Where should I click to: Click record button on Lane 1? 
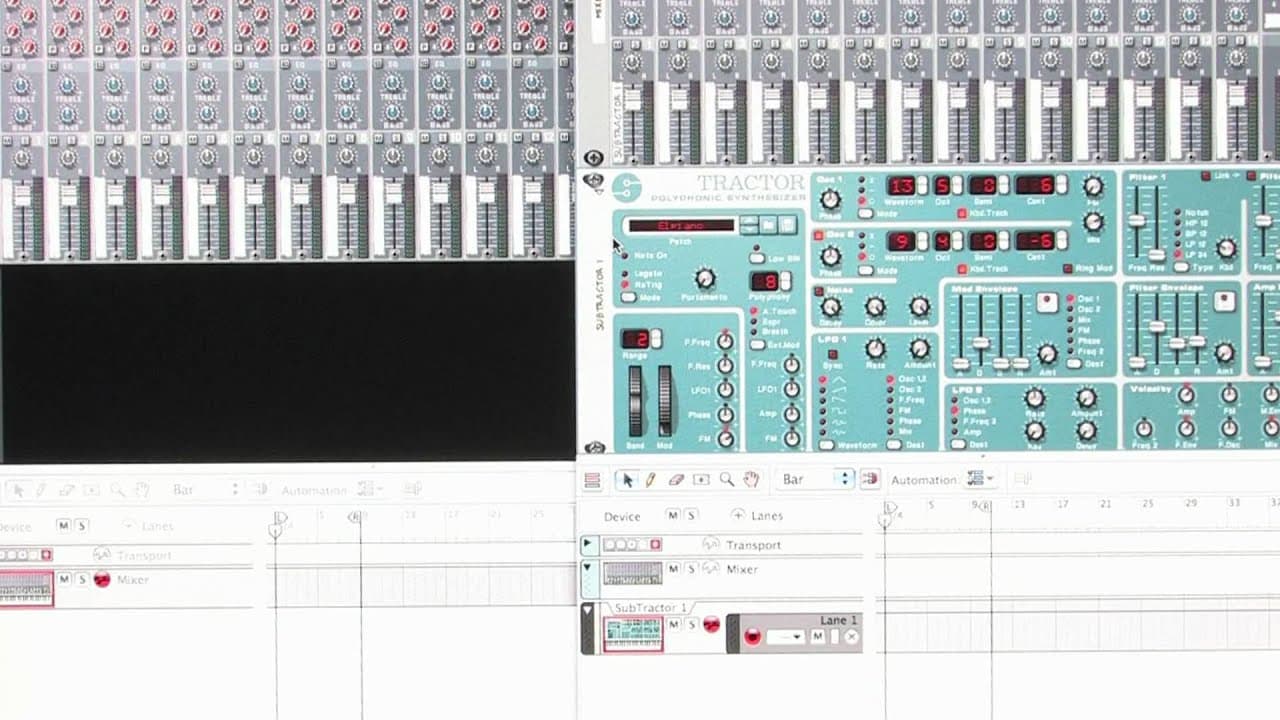point(752,636)
